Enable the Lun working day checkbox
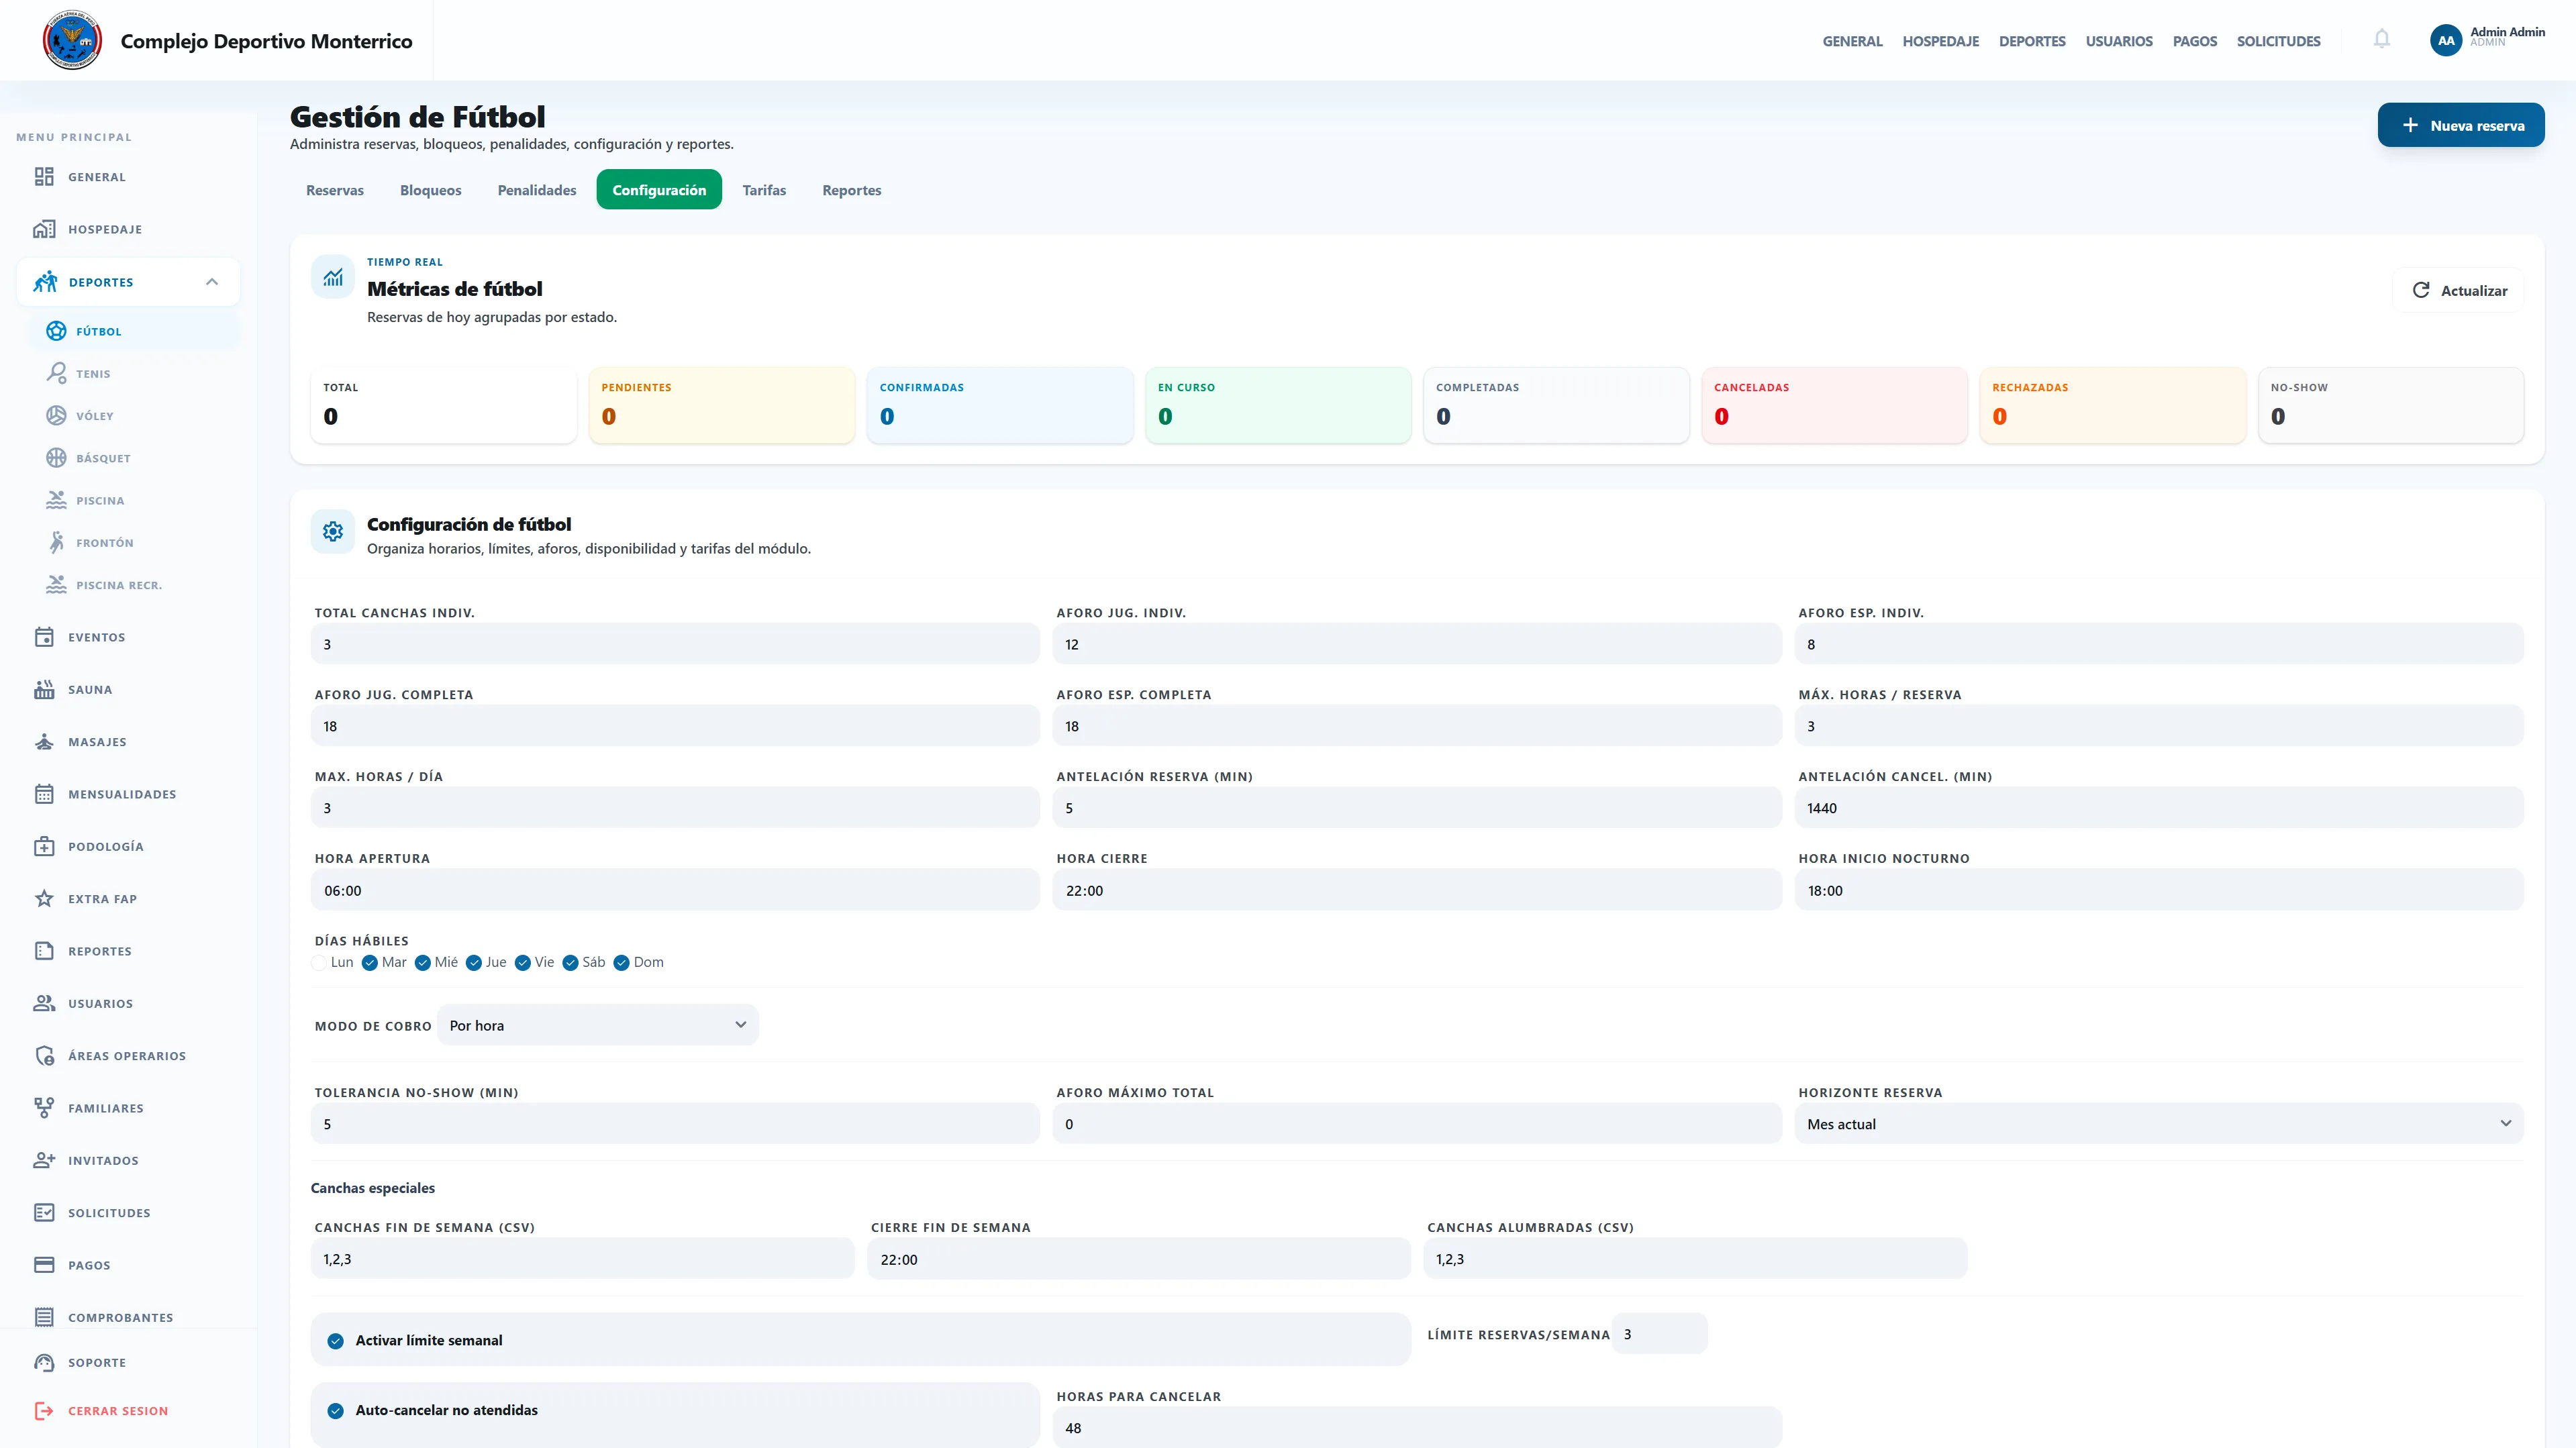This screenshot has width=2576, height=1448. coord(319,962)
